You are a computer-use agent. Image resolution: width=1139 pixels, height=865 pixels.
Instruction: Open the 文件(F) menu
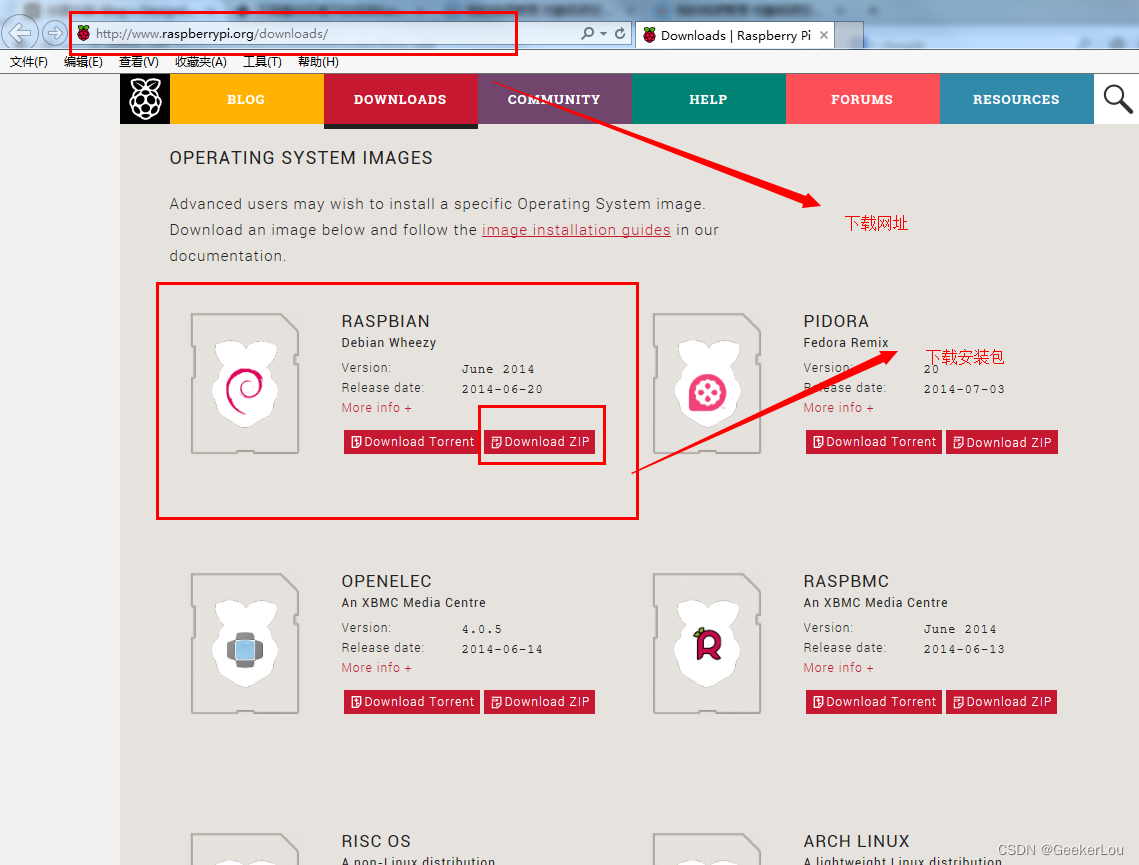29,62
